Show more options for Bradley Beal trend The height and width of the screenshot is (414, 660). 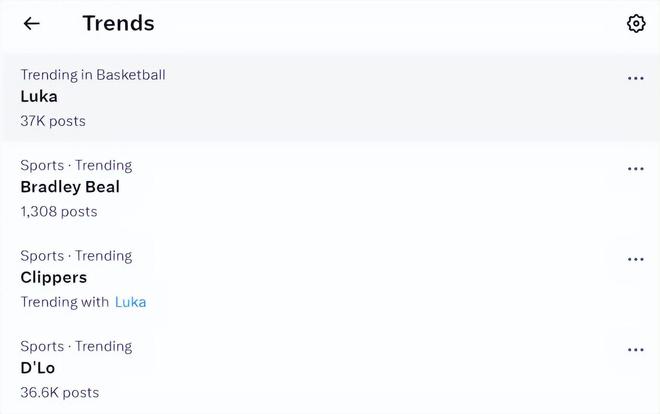[x=635, y=169]
